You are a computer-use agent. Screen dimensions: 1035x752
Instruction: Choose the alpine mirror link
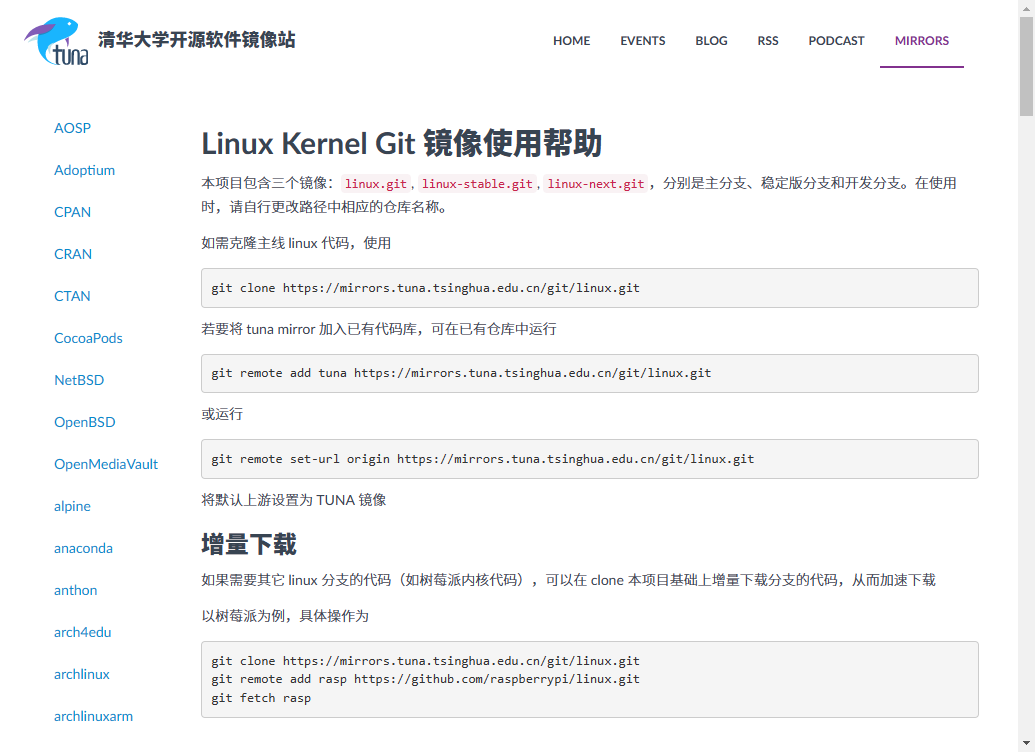(x=73, y=506)
